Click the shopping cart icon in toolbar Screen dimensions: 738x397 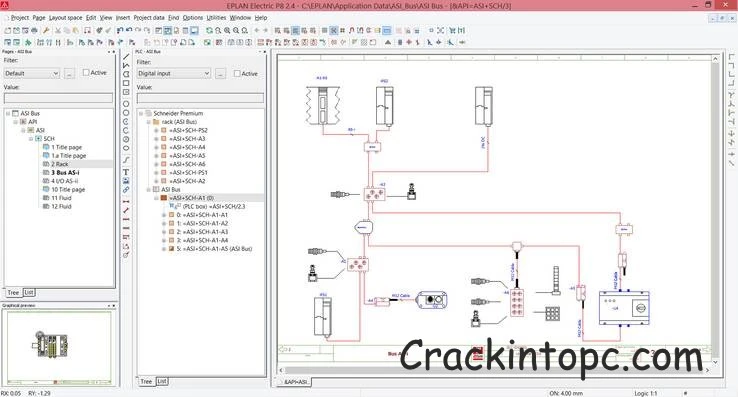452,31
